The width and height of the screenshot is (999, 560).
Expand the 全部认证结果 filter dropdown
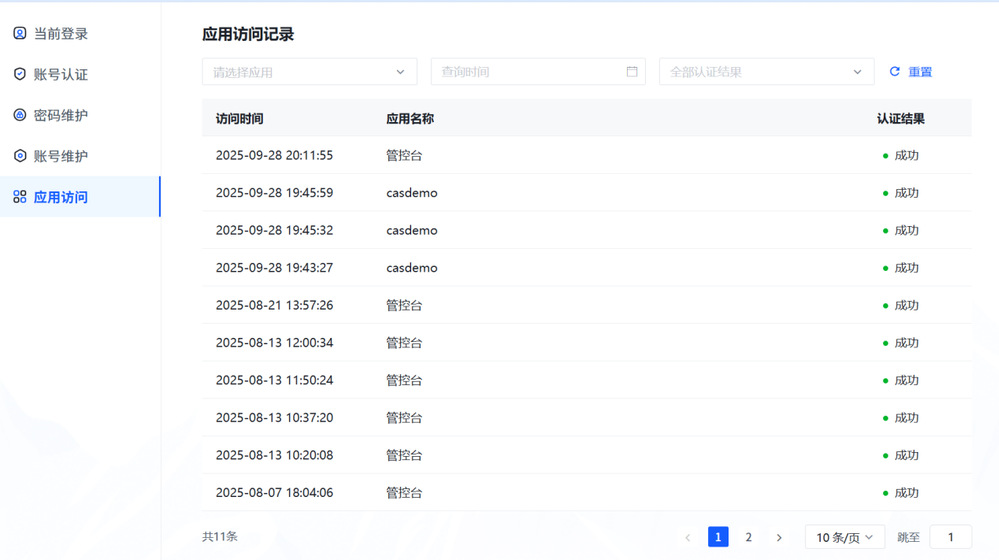(x=766, y=72)
